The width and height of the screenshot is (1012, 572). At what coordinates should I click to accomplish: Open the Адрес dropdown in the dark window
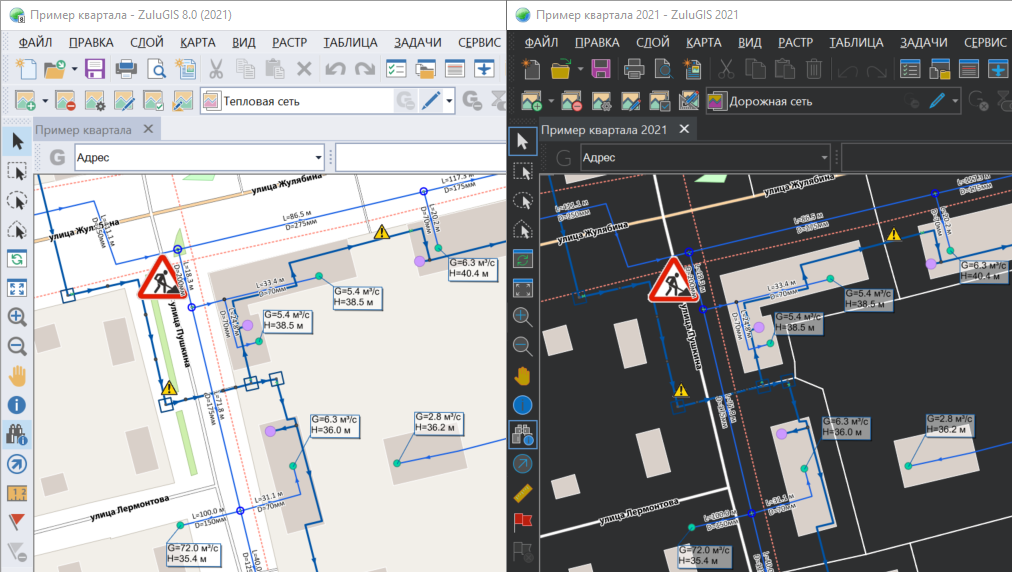(824, 157)
